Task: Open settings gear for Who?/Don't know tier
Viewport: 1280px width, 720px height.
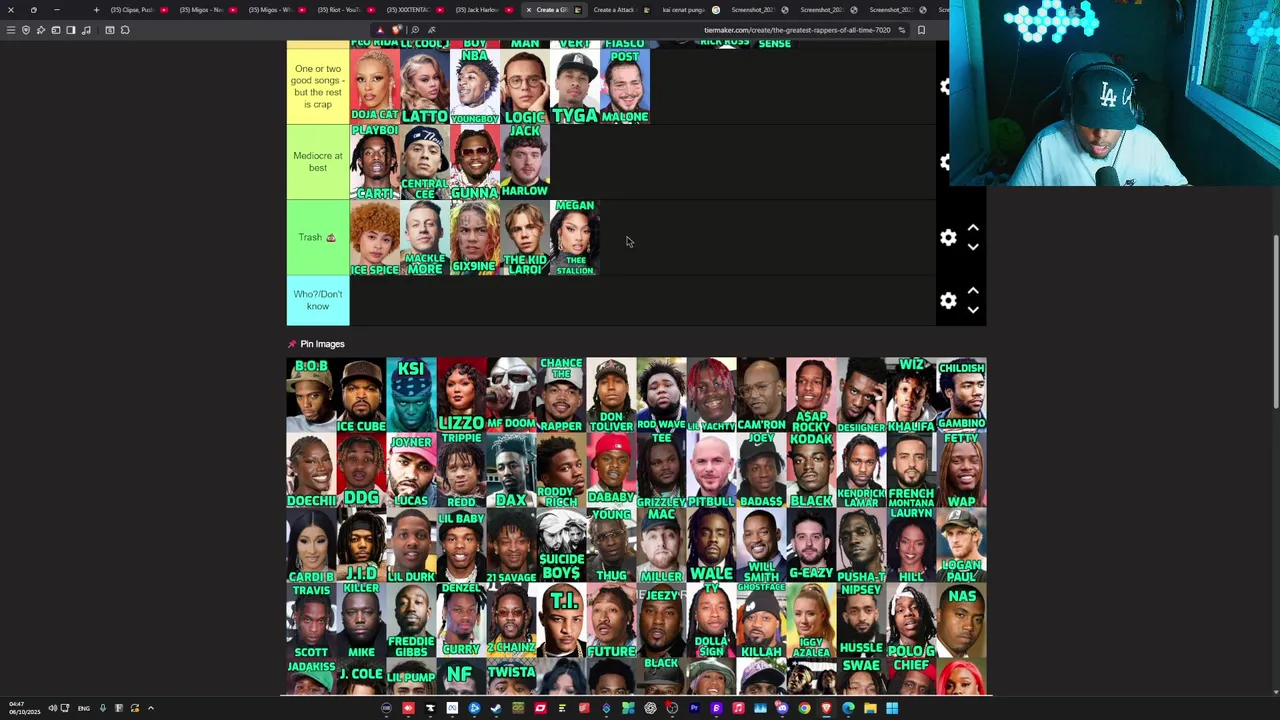Action: tap(948, 300)
